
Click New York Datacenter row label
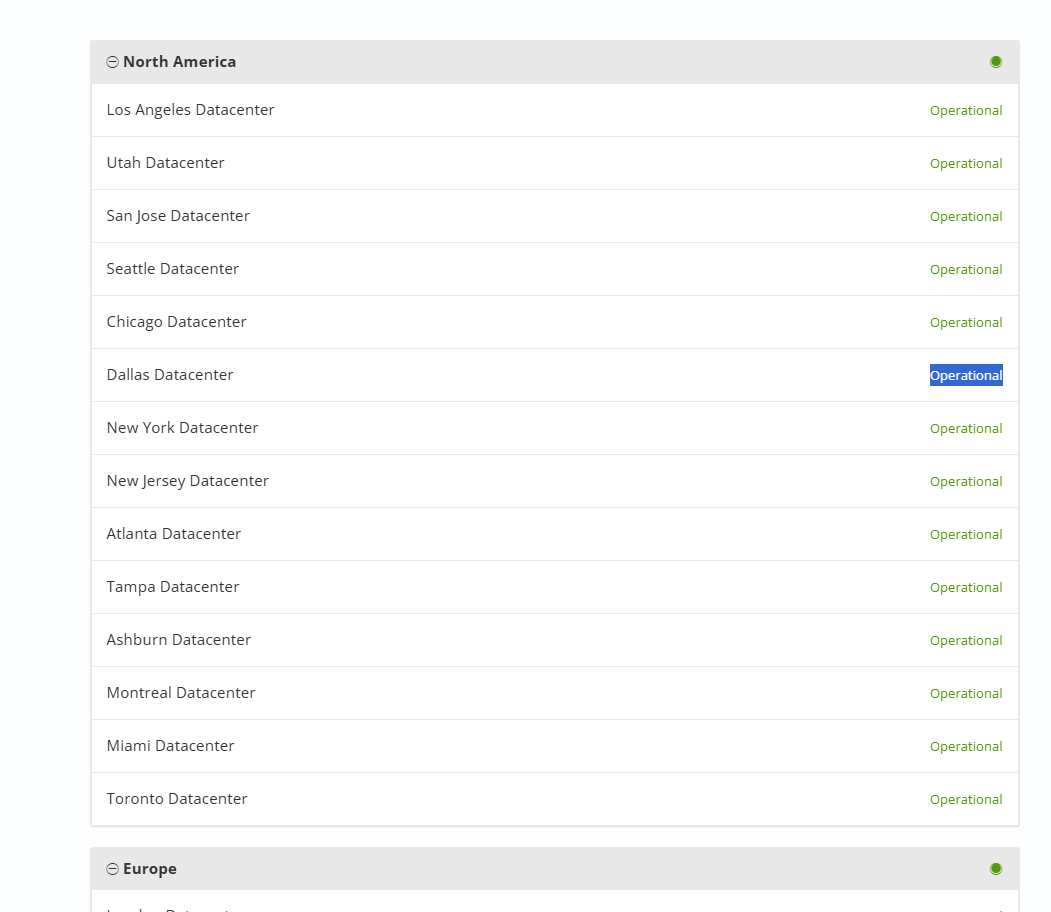tap(182, 428)
